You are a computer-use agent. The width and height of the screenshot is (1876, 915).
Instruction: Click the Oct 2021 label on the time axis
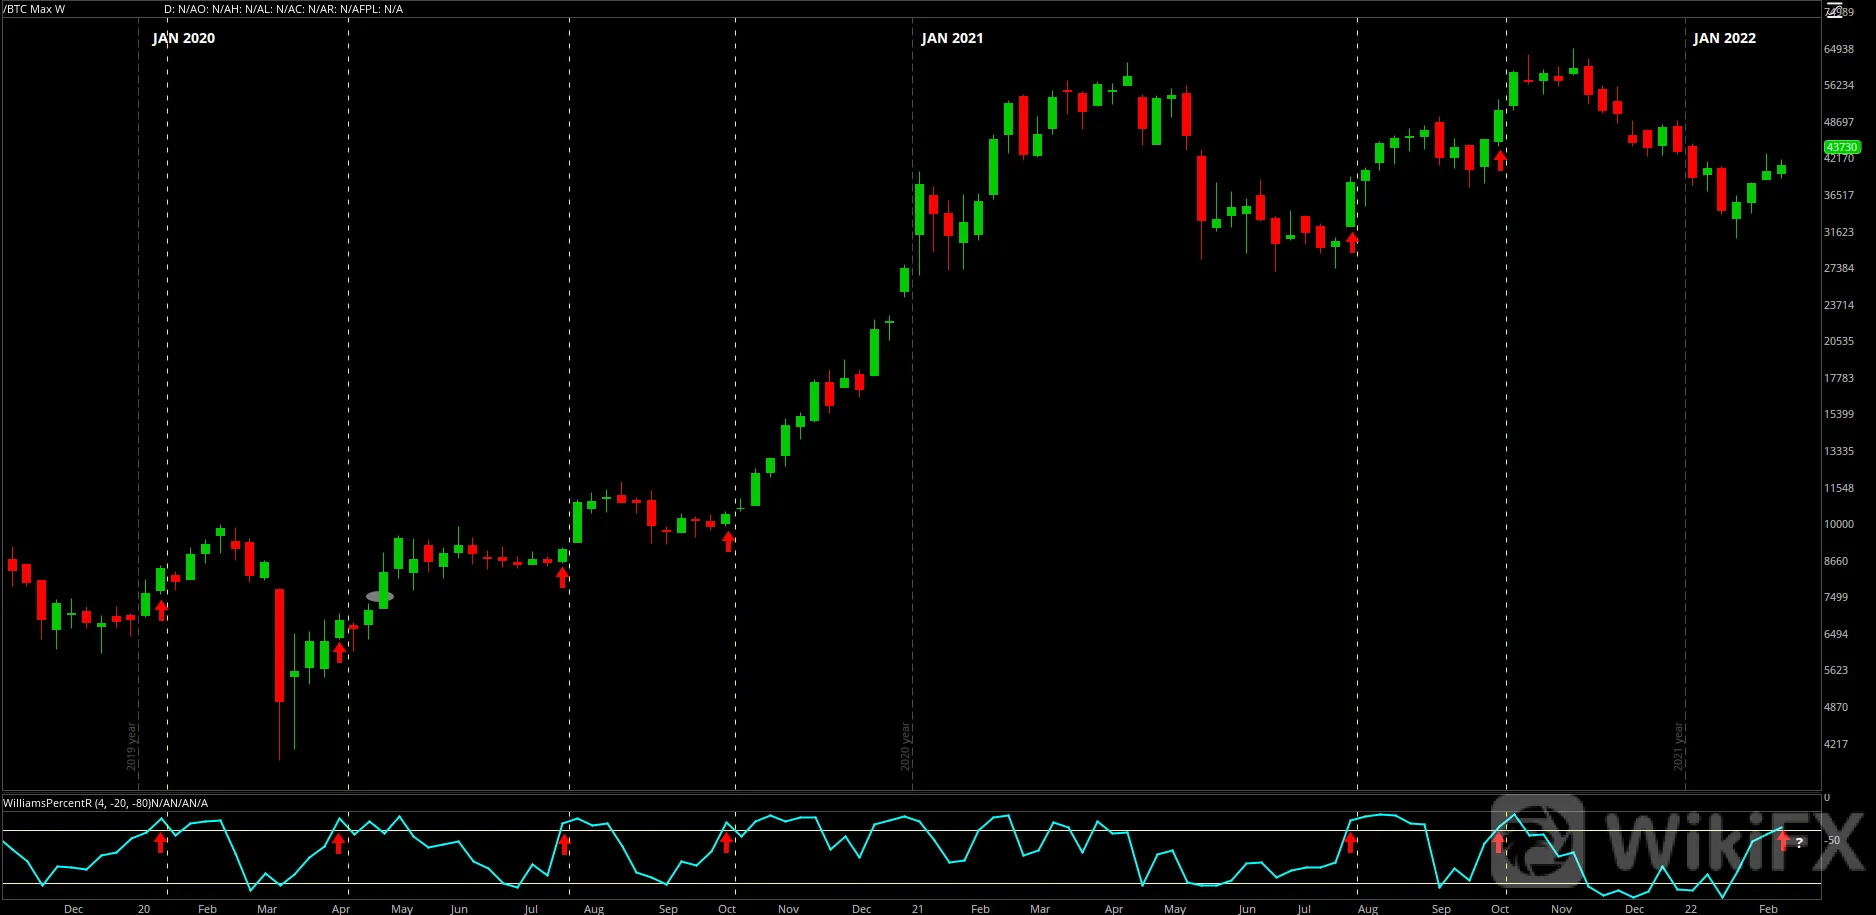click(1500, 909)
